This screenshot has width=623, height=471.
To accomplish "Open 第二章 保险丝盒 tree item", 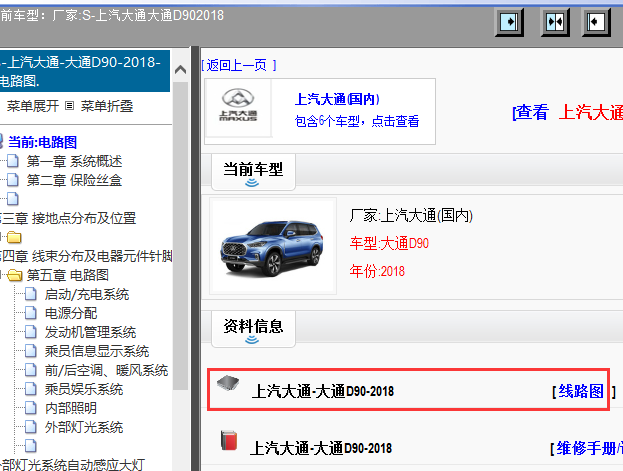I will tap(74, 180).
